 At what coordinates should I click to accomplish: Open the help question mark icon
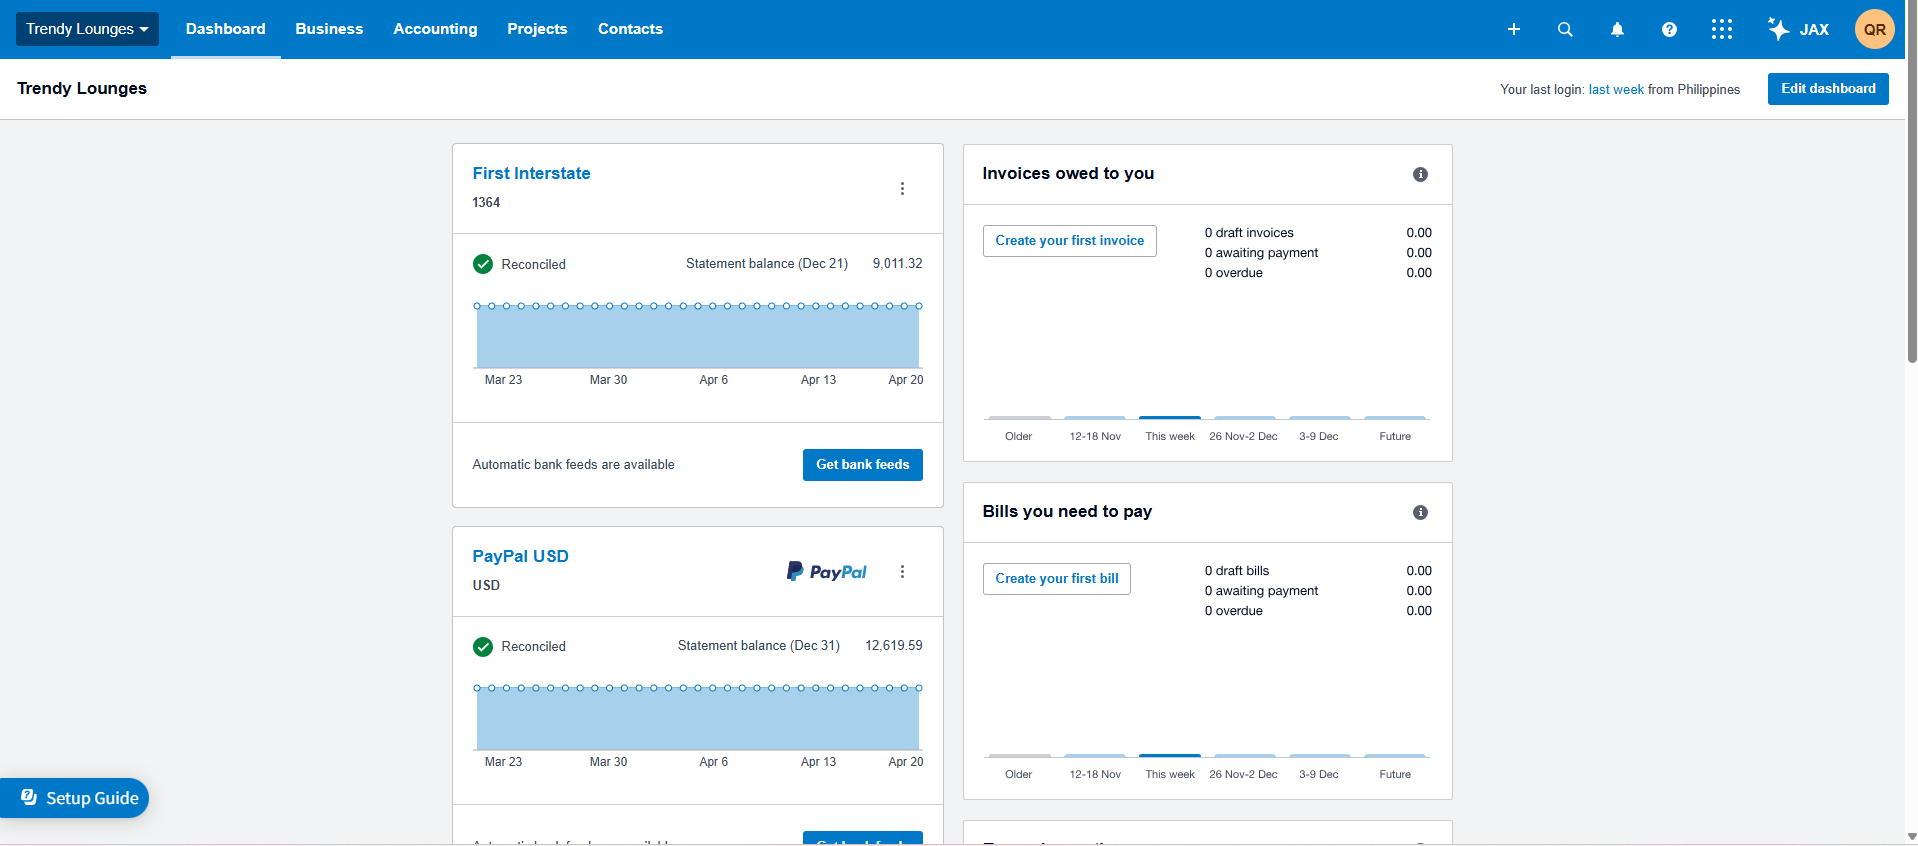tap(1669, 29)
